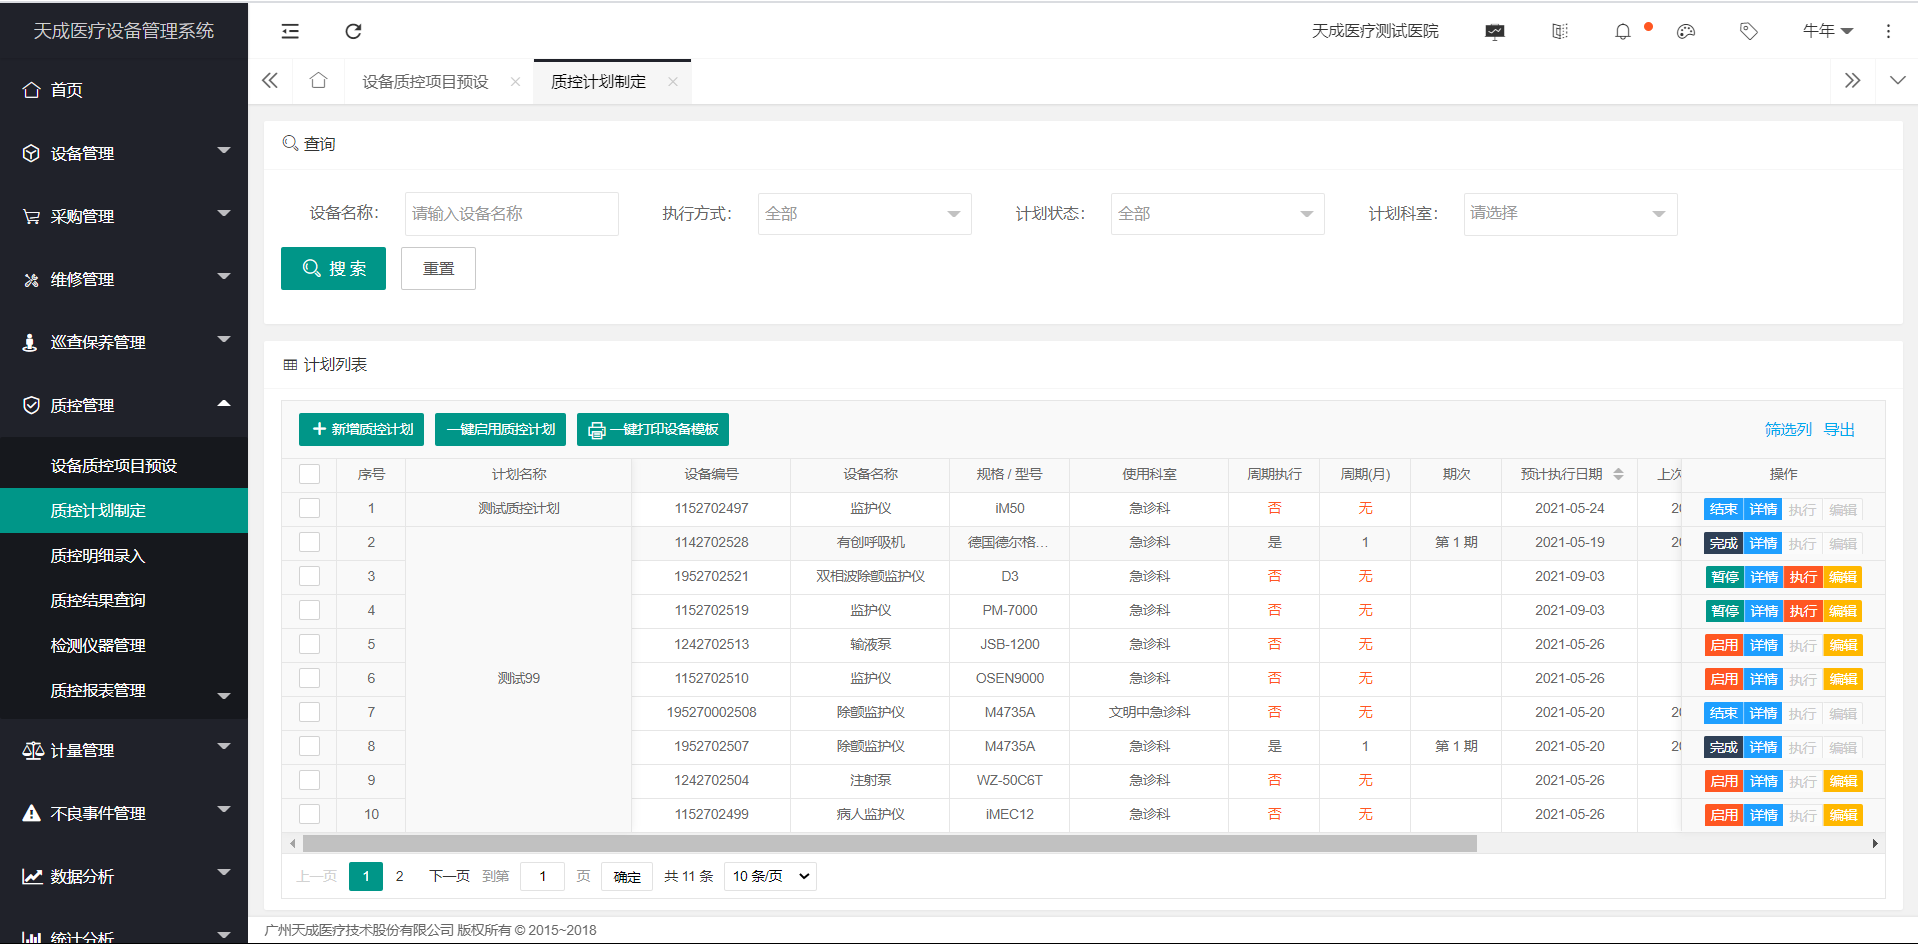Click 首页 in the sidebar

pyautogui.click(x=67, y=90)
